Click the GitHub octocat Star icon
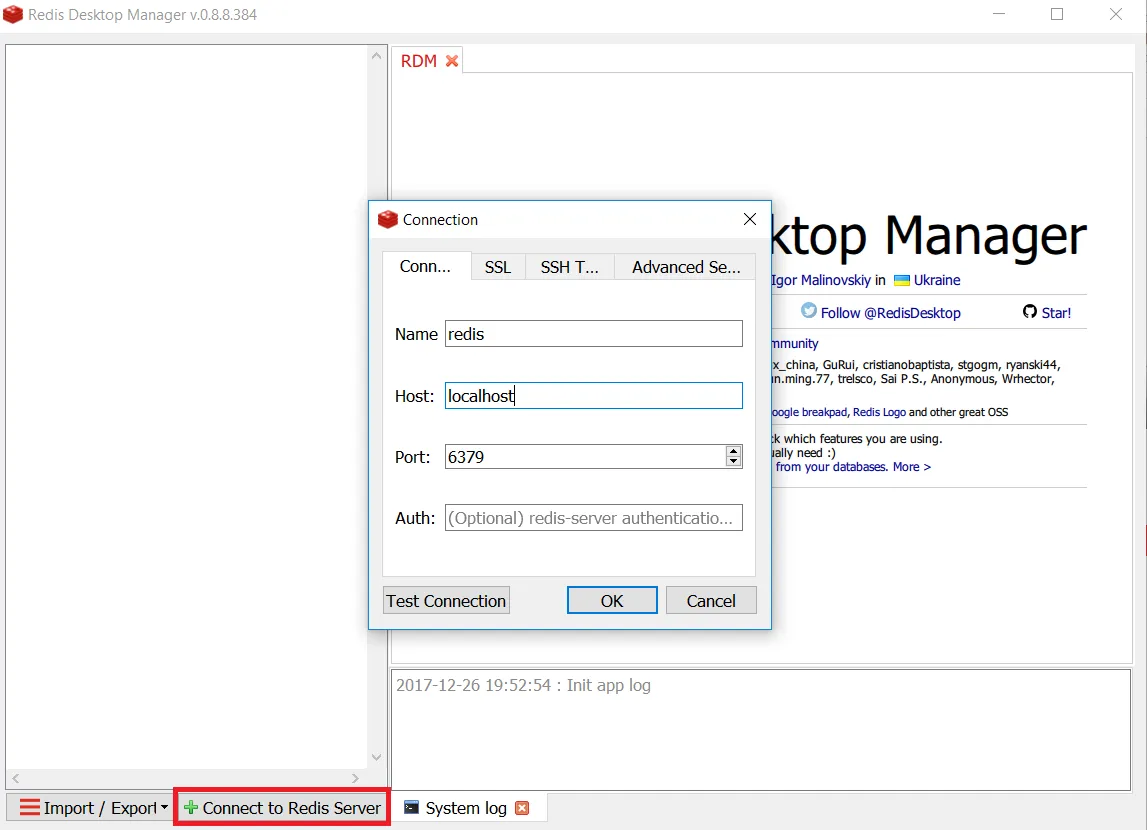Image resolution: width=1147 pixels, height=830 pixels. click(x=1030, y=312)
